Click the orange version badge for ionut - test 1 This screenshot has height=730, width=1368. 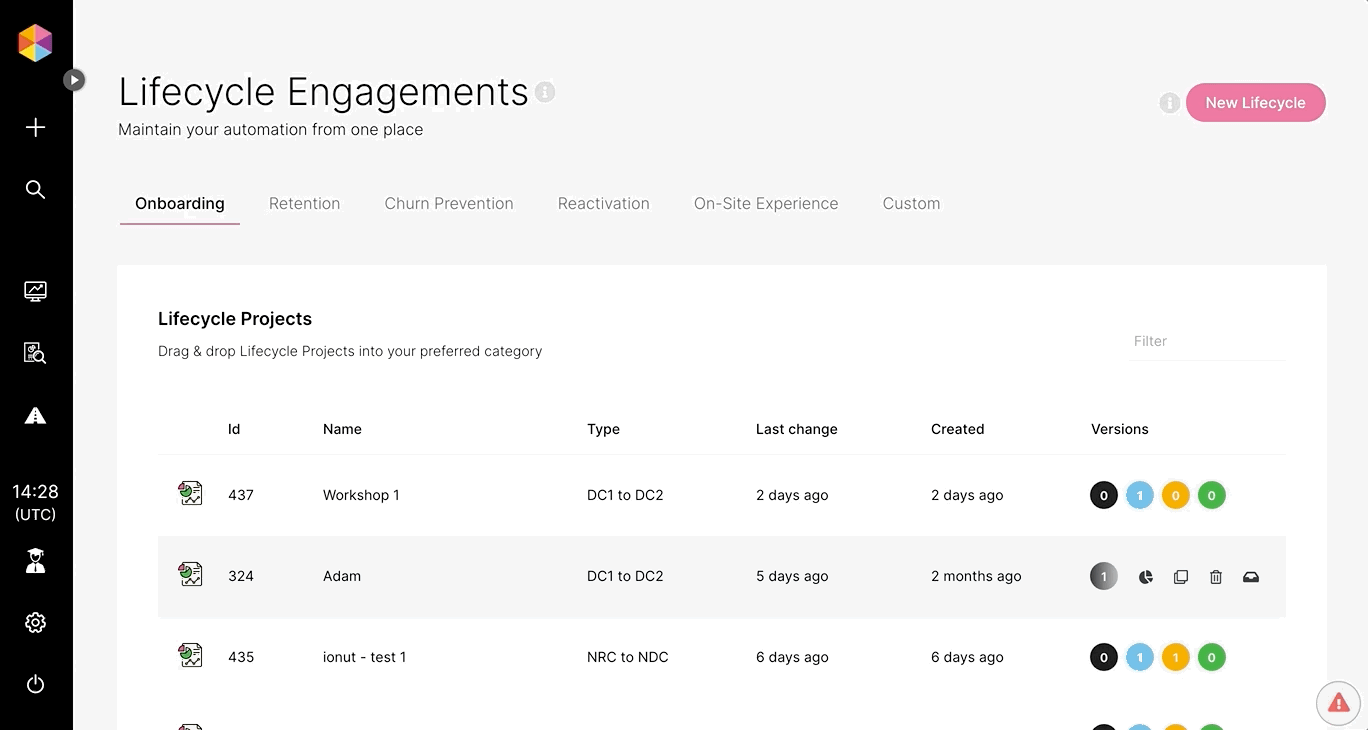coord(1176,657)
